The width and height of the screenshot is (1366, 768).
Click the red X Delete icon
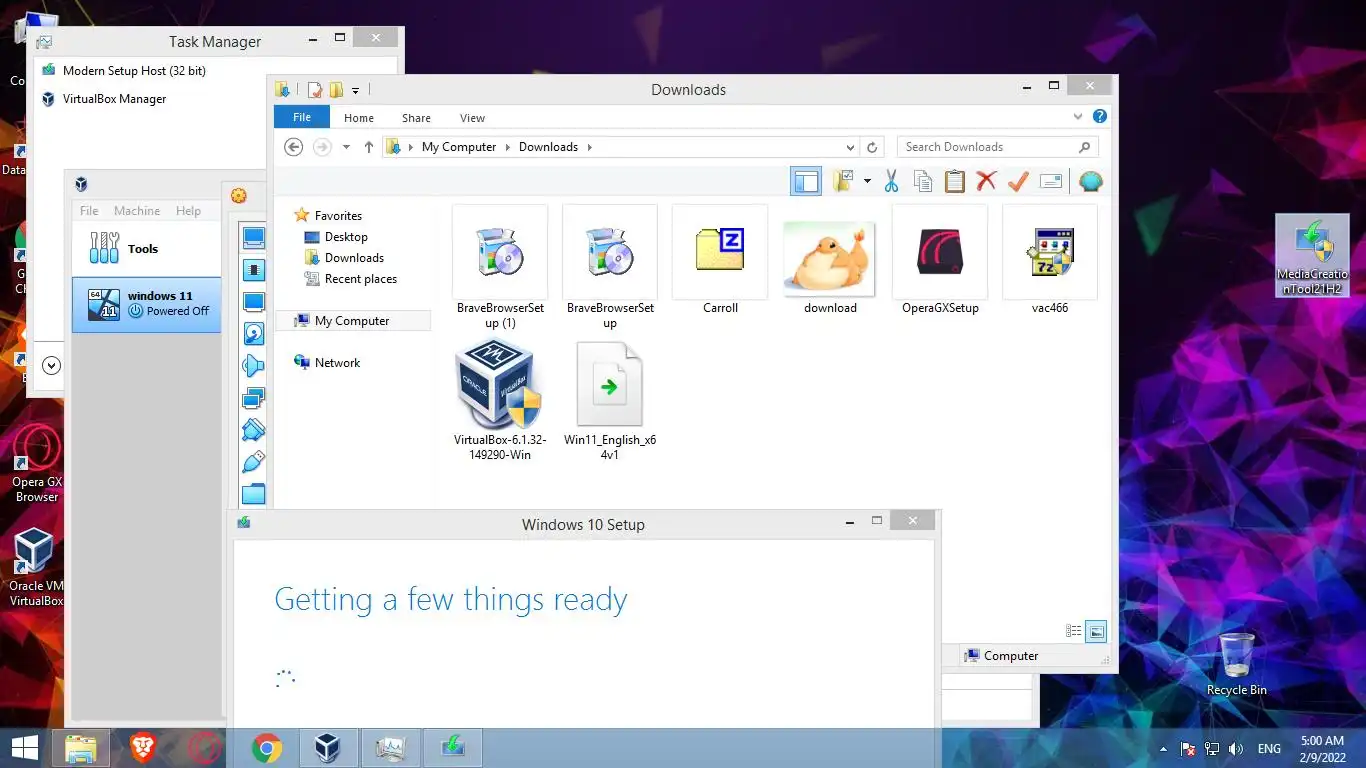[x=987, y=181]
